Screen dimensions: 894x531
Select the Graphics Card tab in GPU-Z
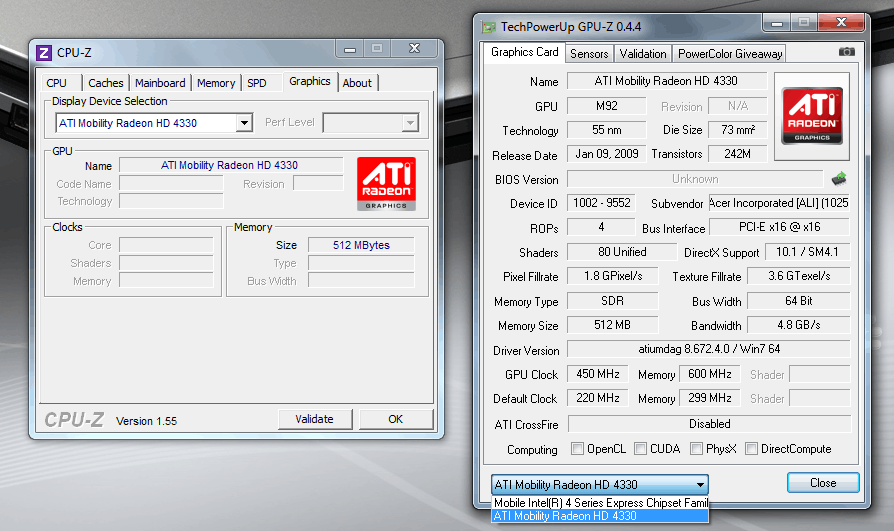point(525,52)
